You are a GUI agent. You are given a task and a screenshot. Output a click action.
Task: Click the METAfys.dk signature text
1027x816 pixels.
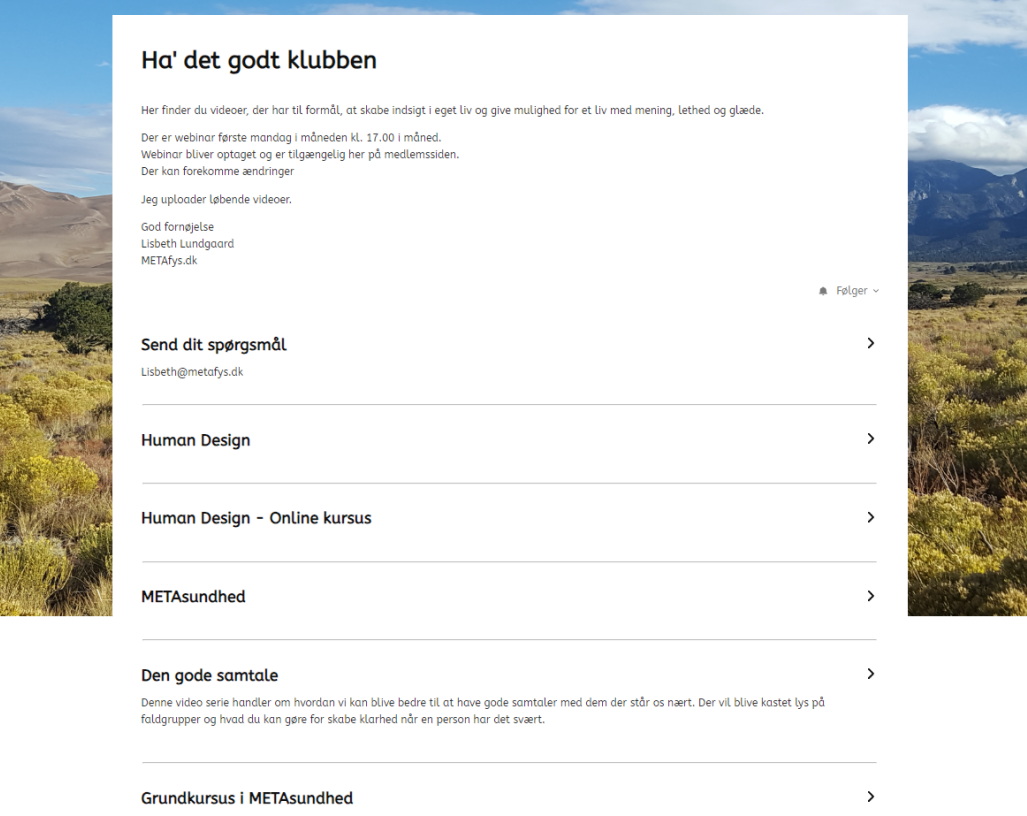pos(169,261)
